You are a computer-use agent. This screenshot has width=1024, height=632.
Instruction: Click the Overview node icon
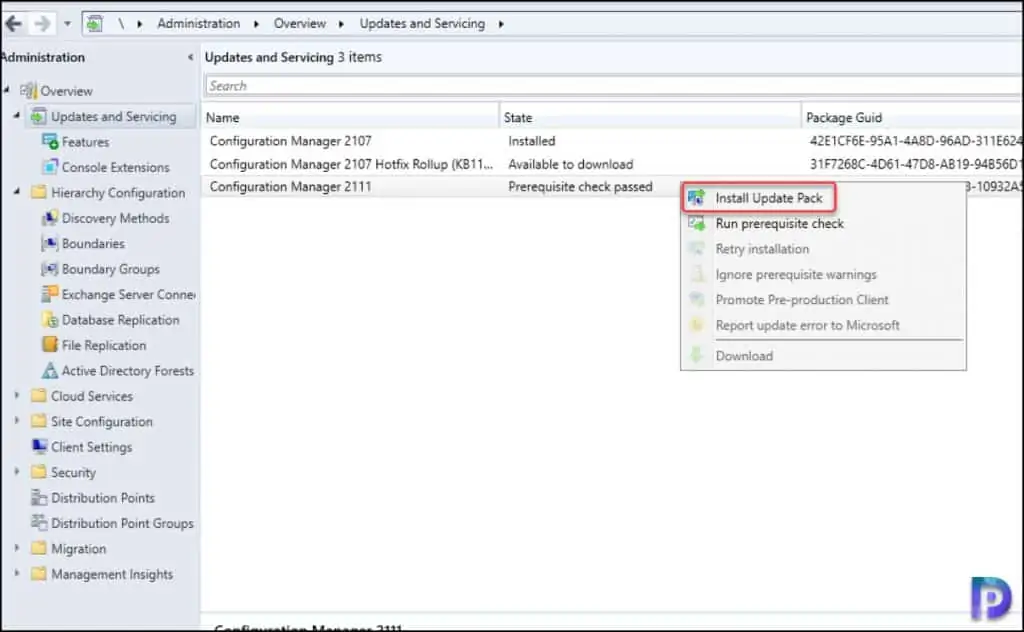coord(28,91)
